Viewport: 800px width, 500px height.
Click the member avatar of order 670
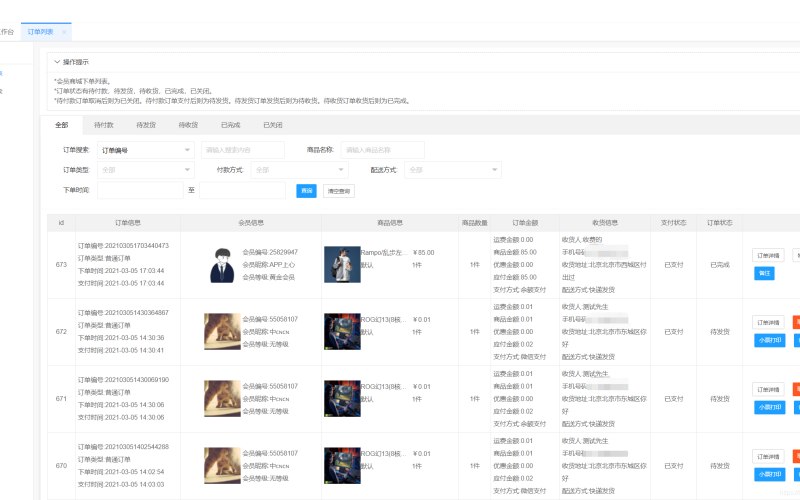(x=222, y=466)
